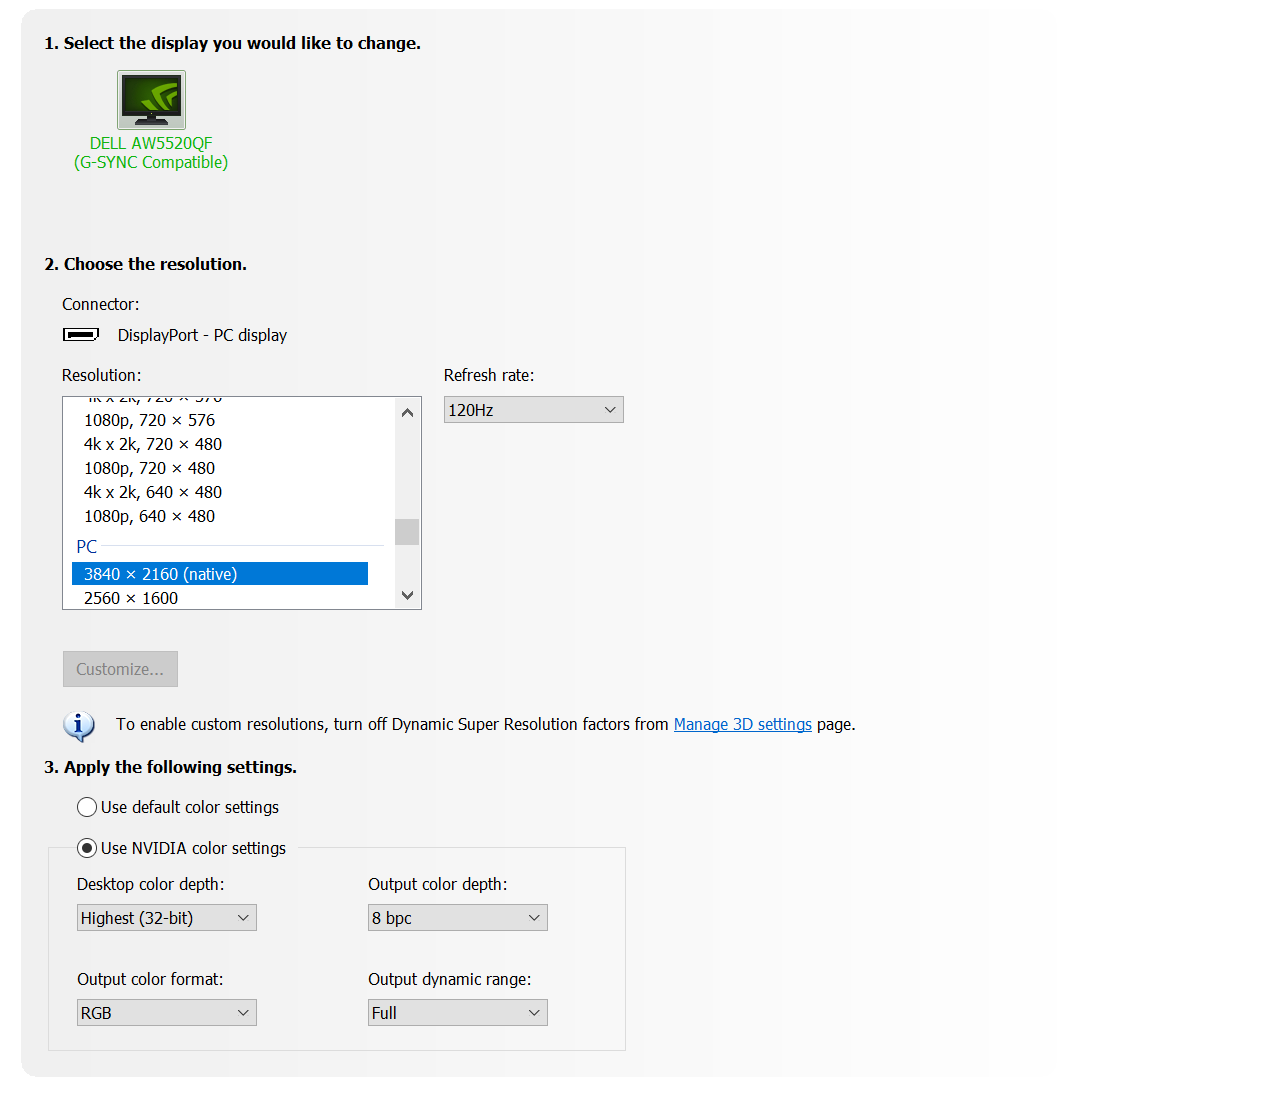Open Desktop color depth dropdown

(x=166, y=918)
